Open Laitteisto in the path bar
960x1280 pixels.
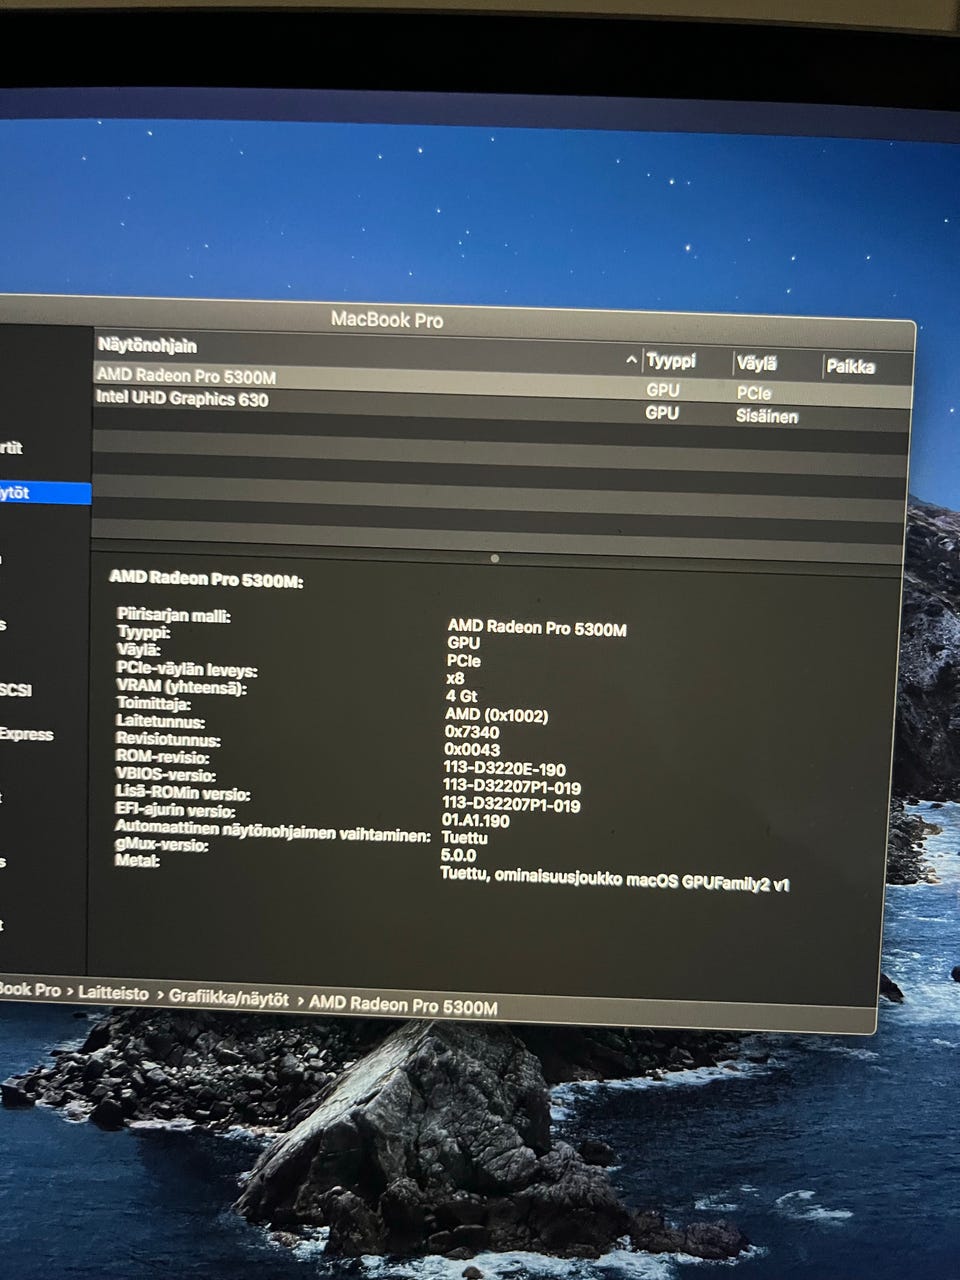click(x=113, y=994)
